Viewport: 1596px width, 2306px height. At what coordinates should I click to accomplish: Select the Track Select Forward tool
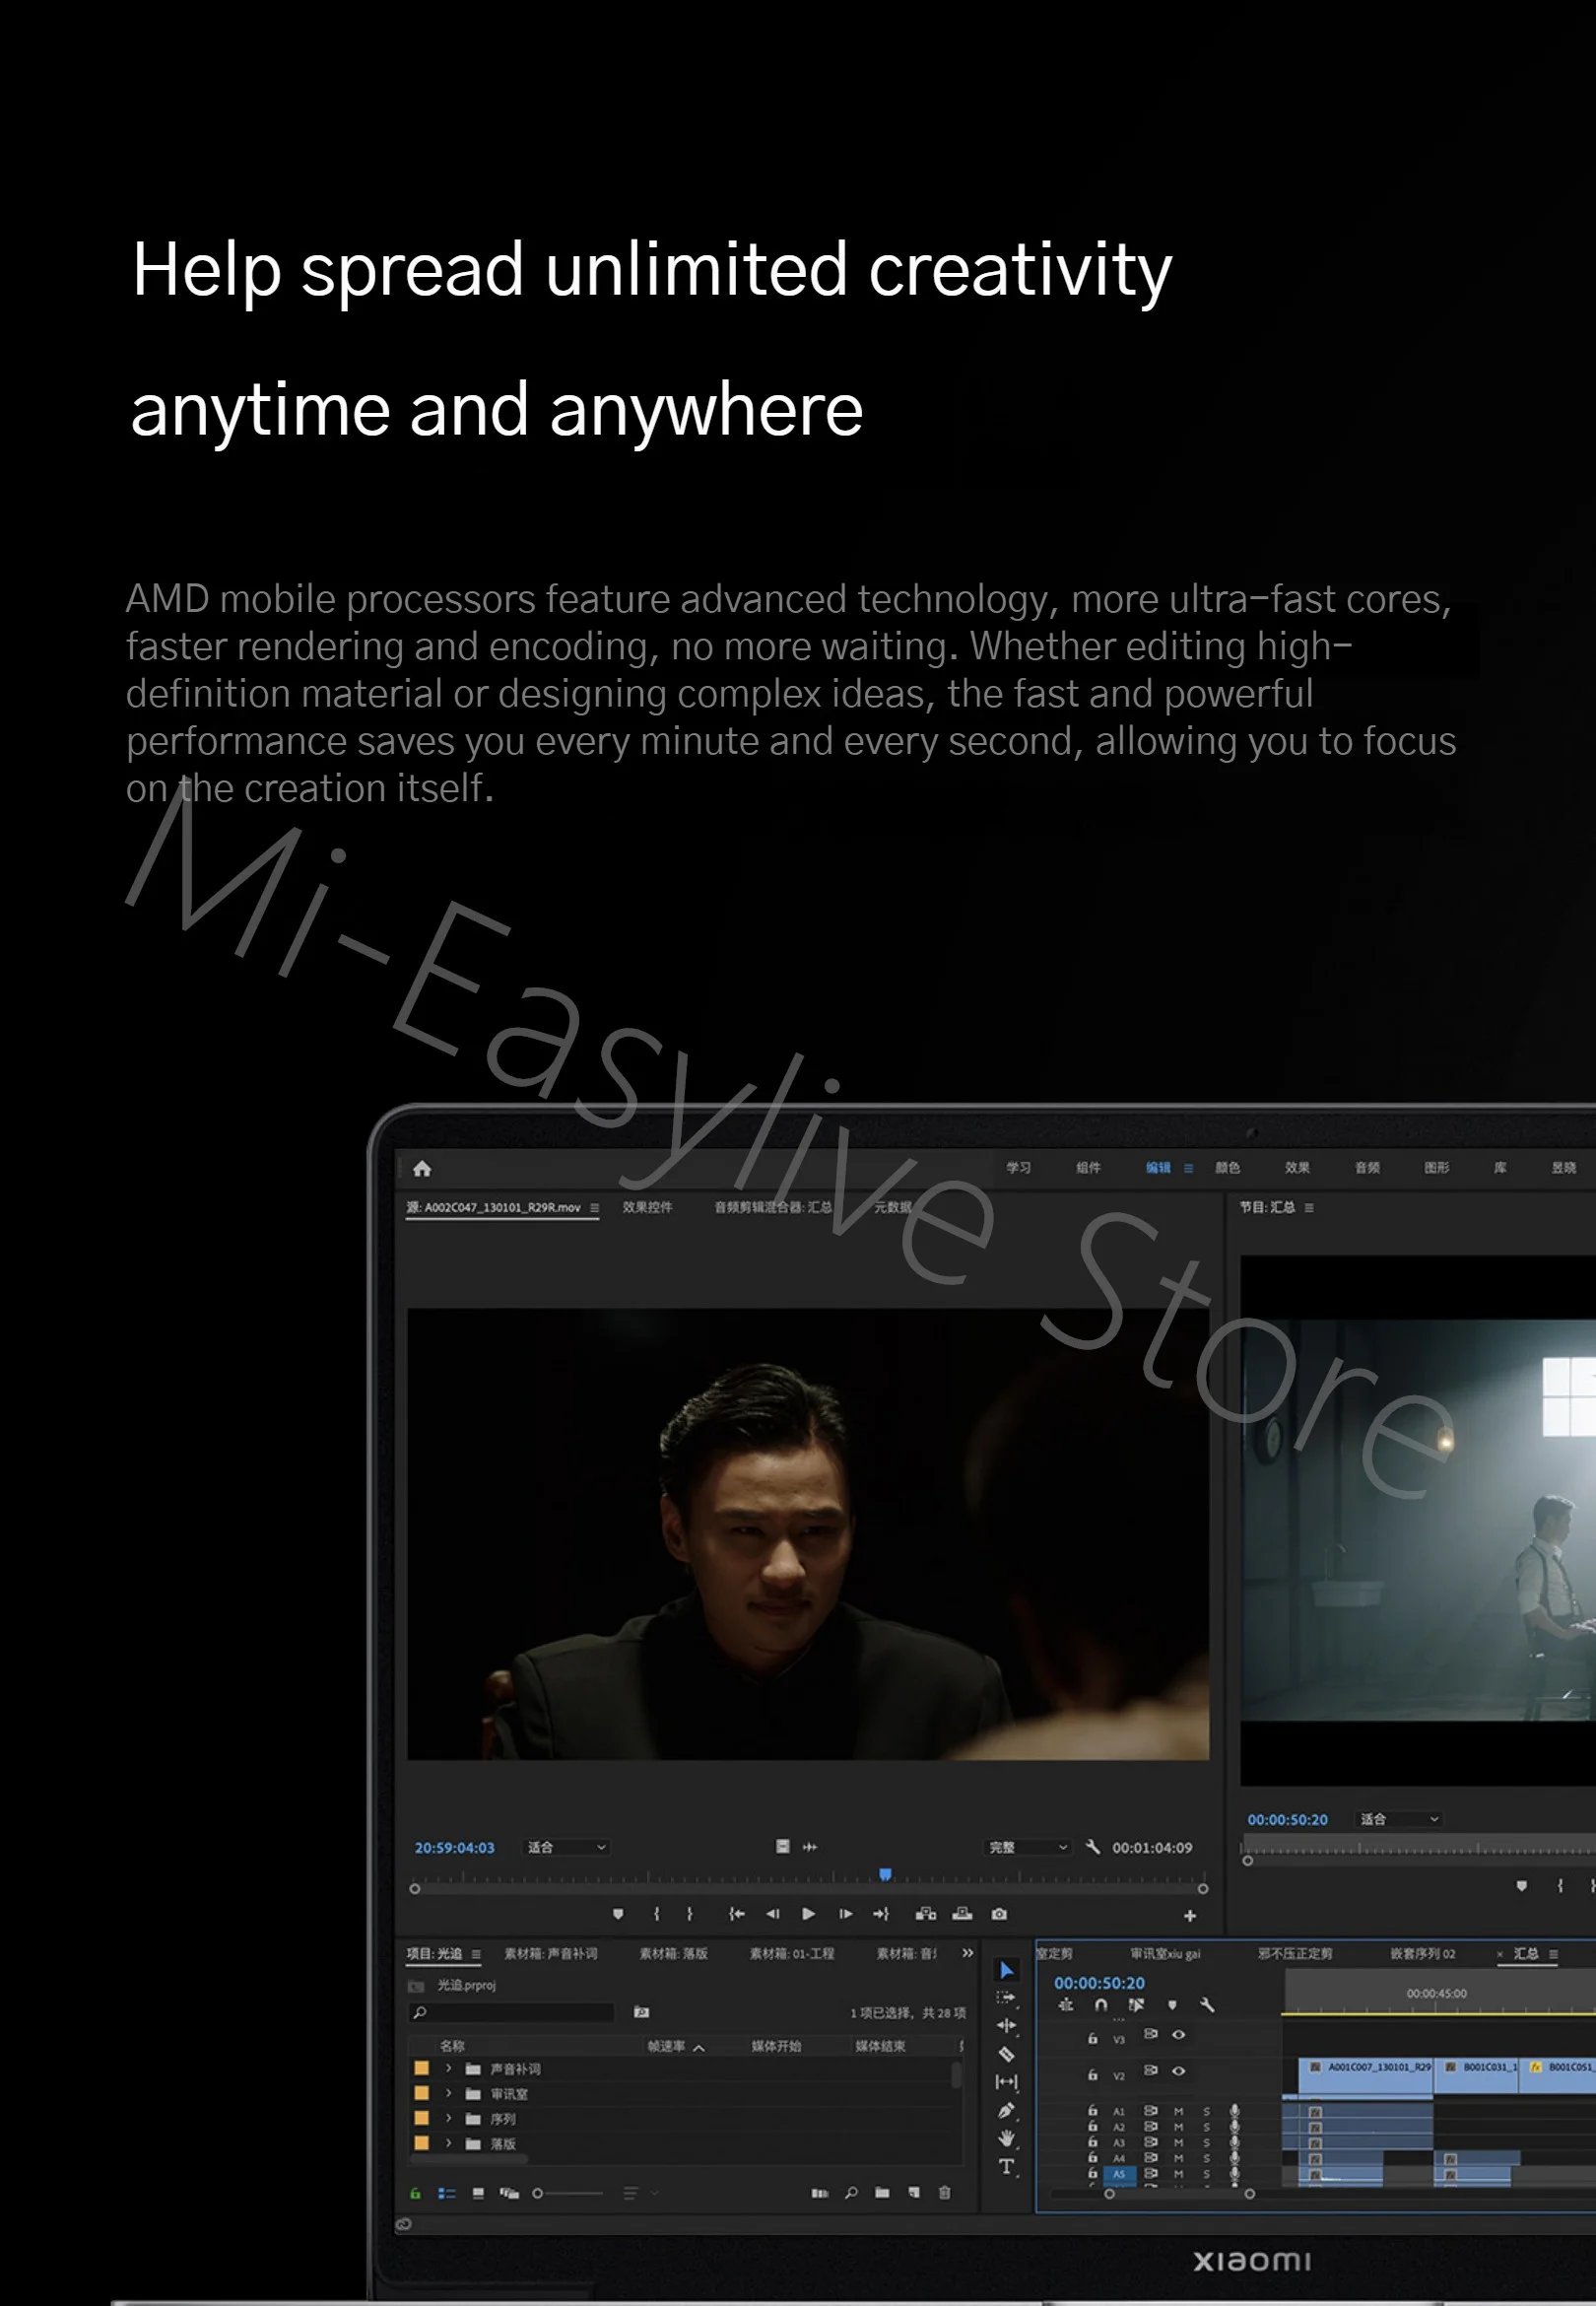coord(1006,1997)
